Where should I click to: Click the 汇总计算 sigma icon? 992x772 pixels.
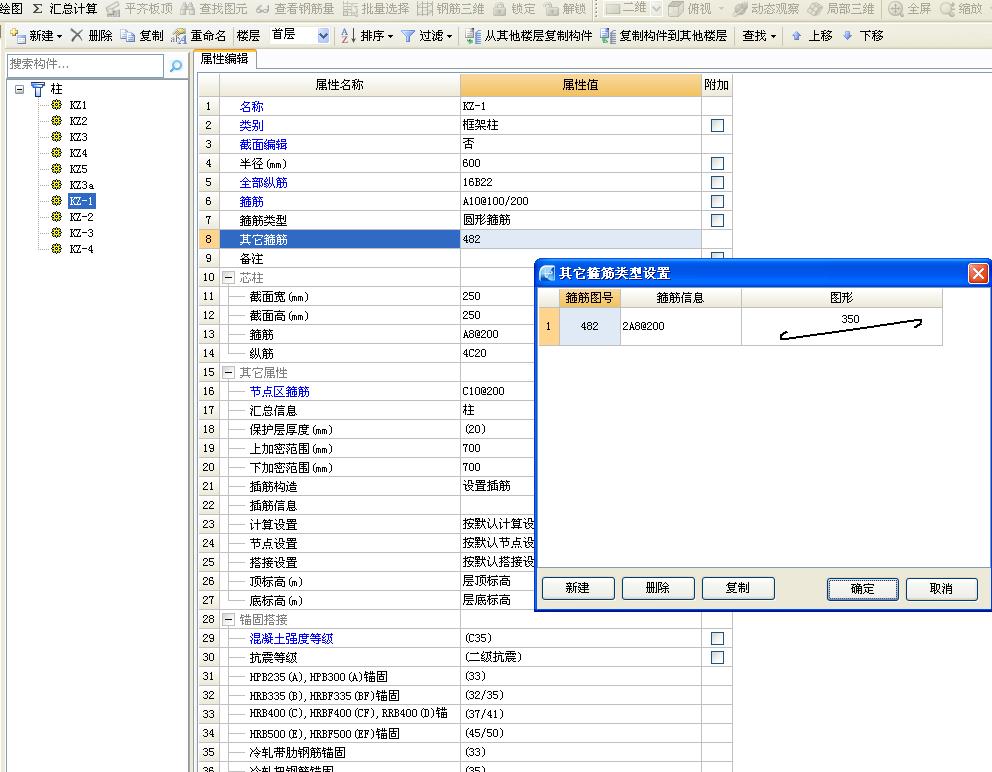click(37, 9)
